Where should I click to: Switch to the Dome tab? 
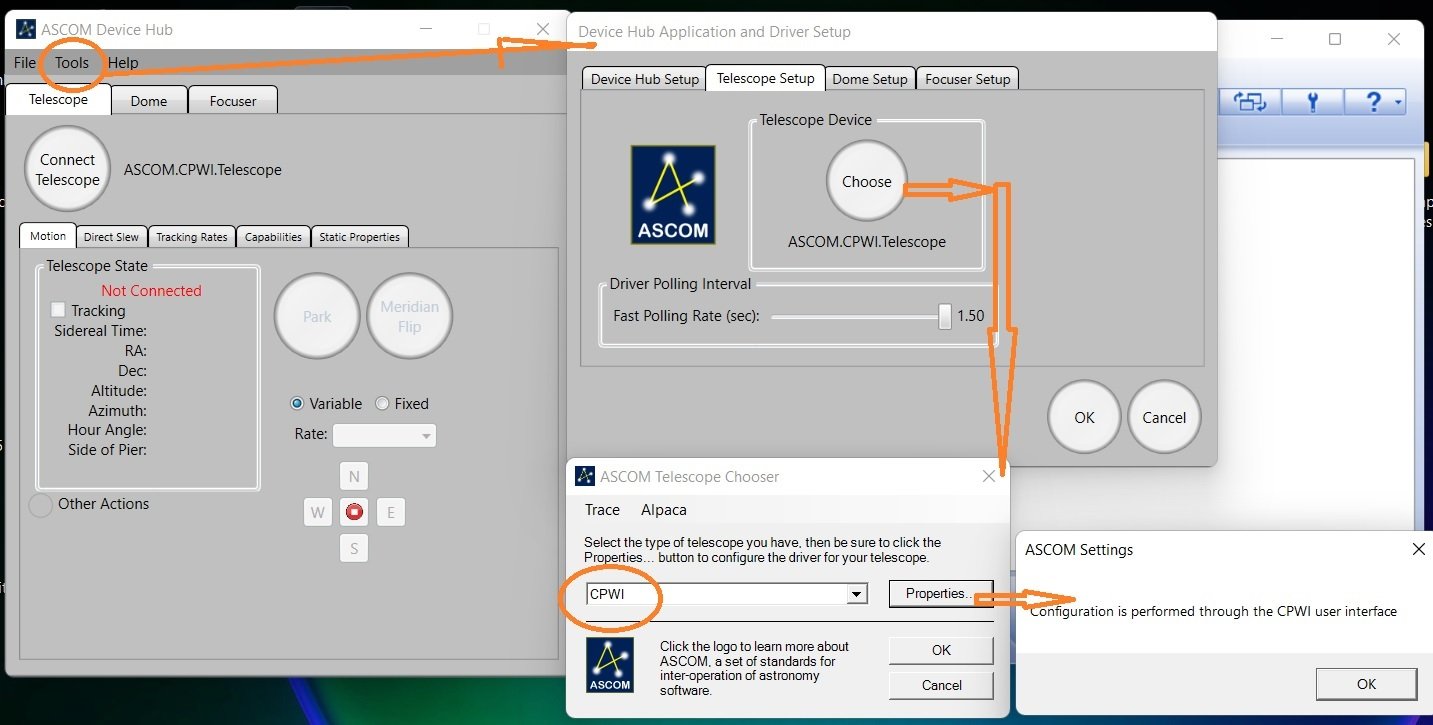click(x=149, y=101)
